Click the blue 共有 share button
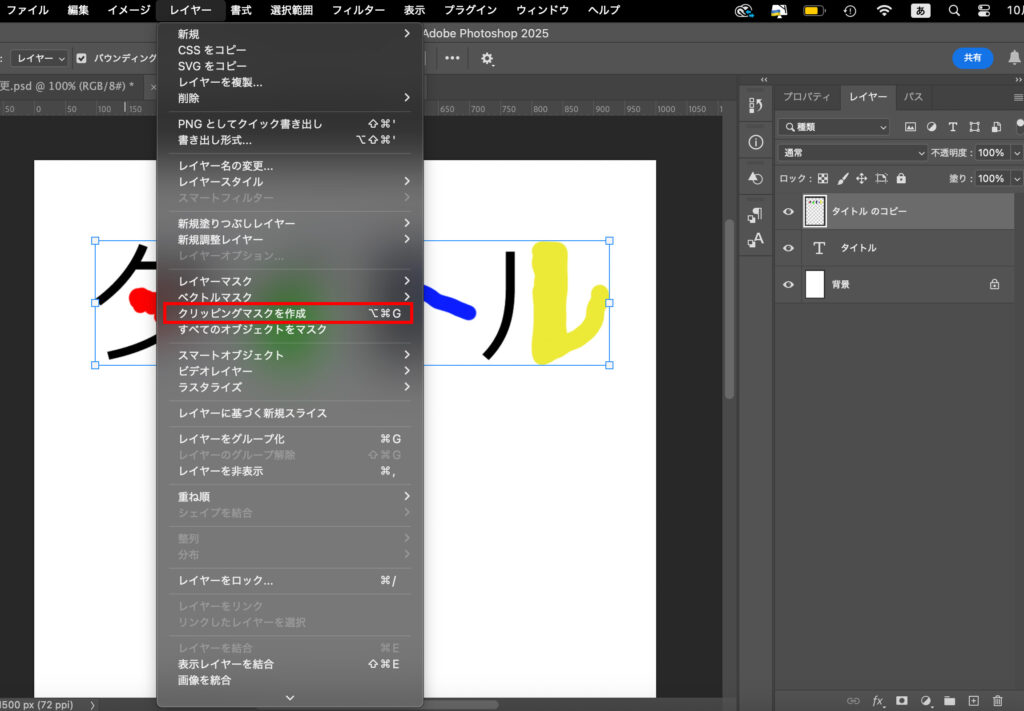Image resolution: width=1024 pixels, height=711 pixels. pos(972,58)
